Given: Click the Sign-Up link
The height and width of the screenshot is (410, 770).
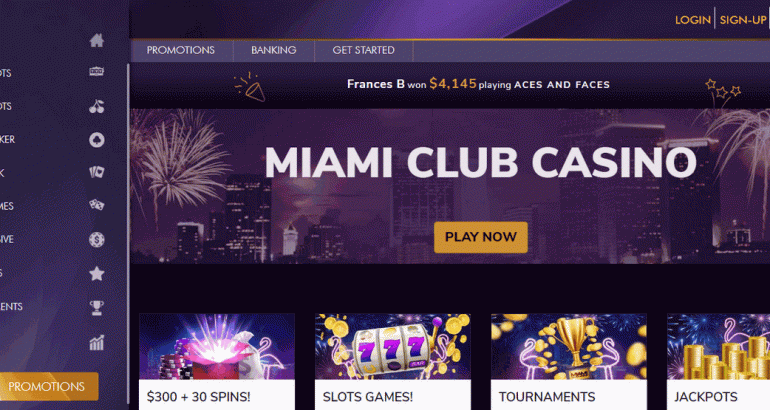Looking at the screenshot, I should (x=743, y=20).
